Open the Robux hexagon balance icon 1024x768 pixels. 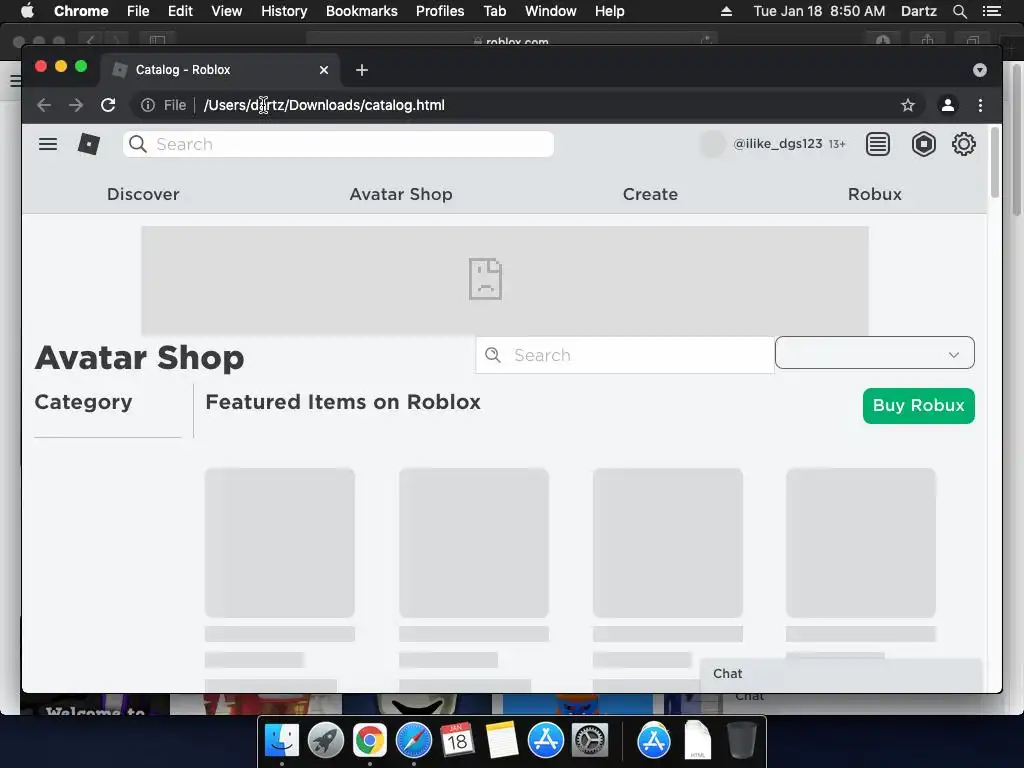[923, 144]
